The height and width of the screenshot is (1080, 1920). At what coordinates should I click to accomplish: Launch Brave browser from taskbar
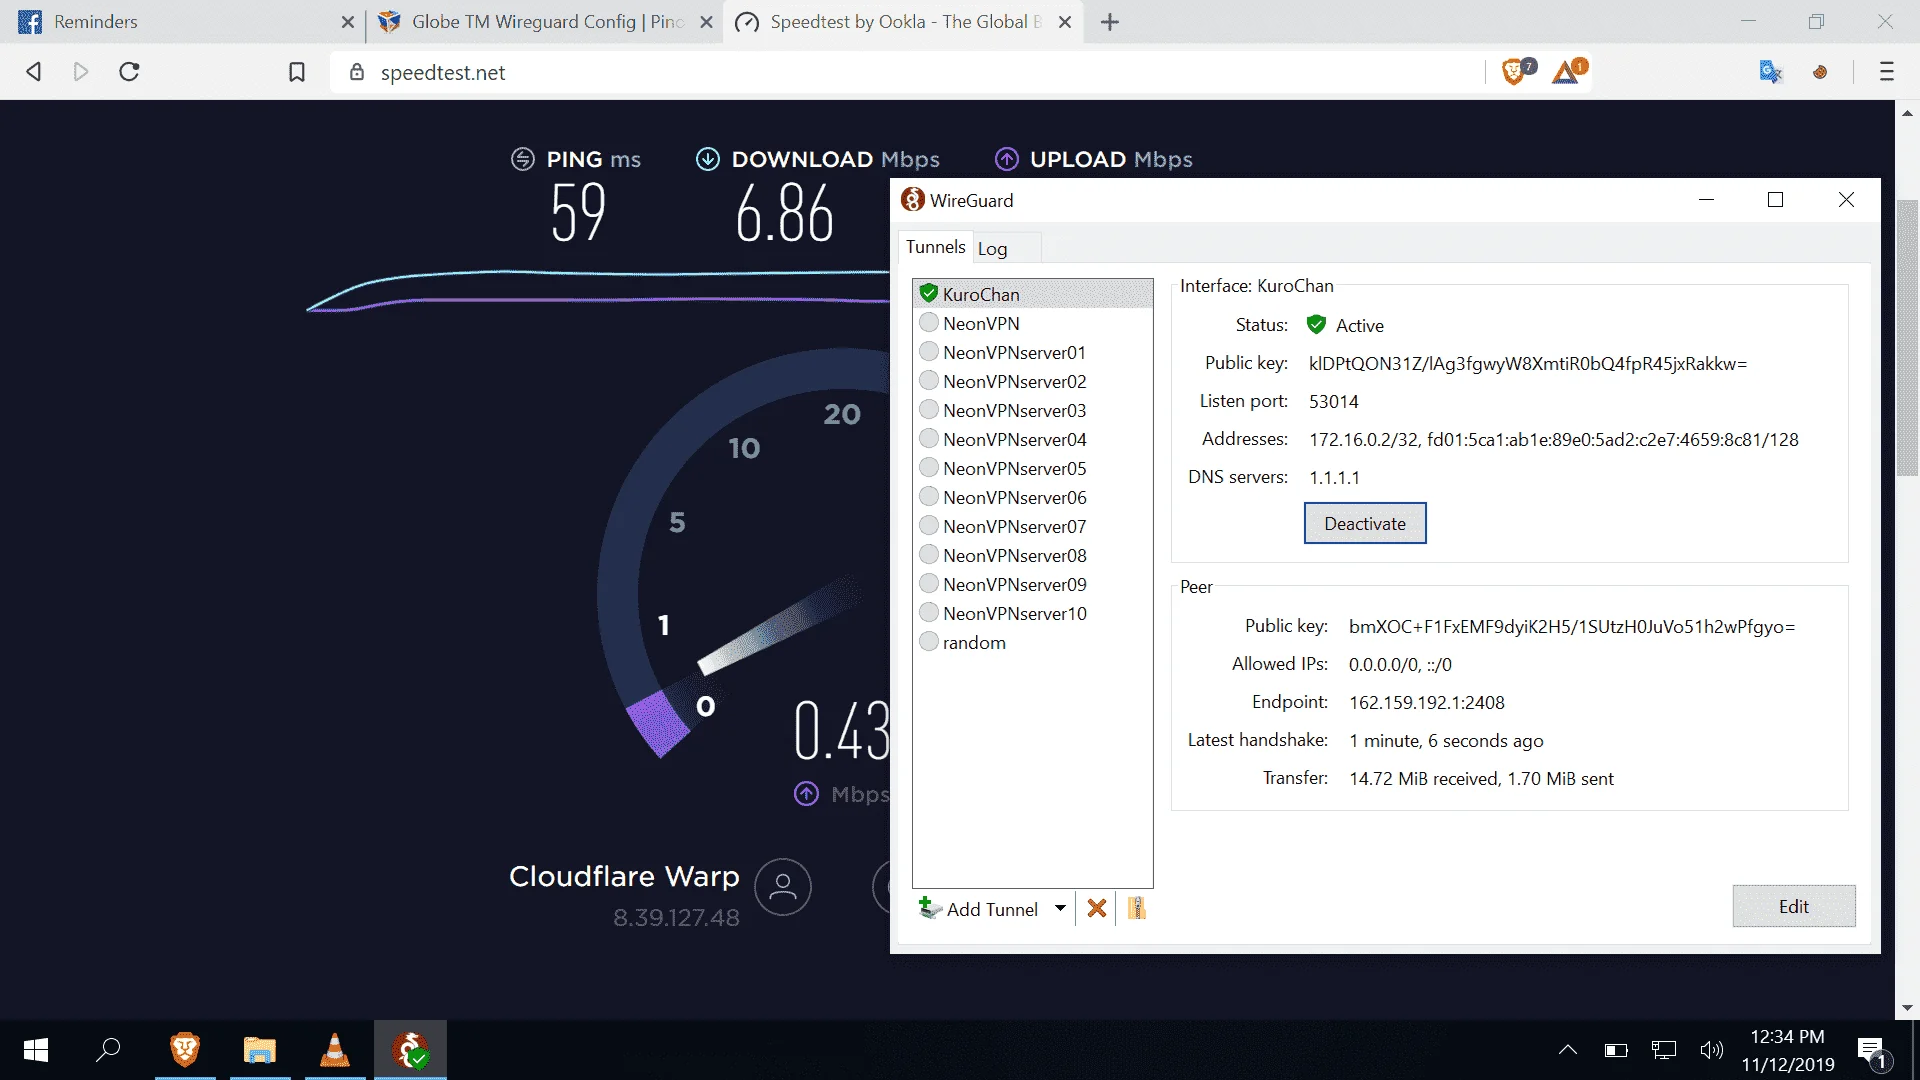185,1050
